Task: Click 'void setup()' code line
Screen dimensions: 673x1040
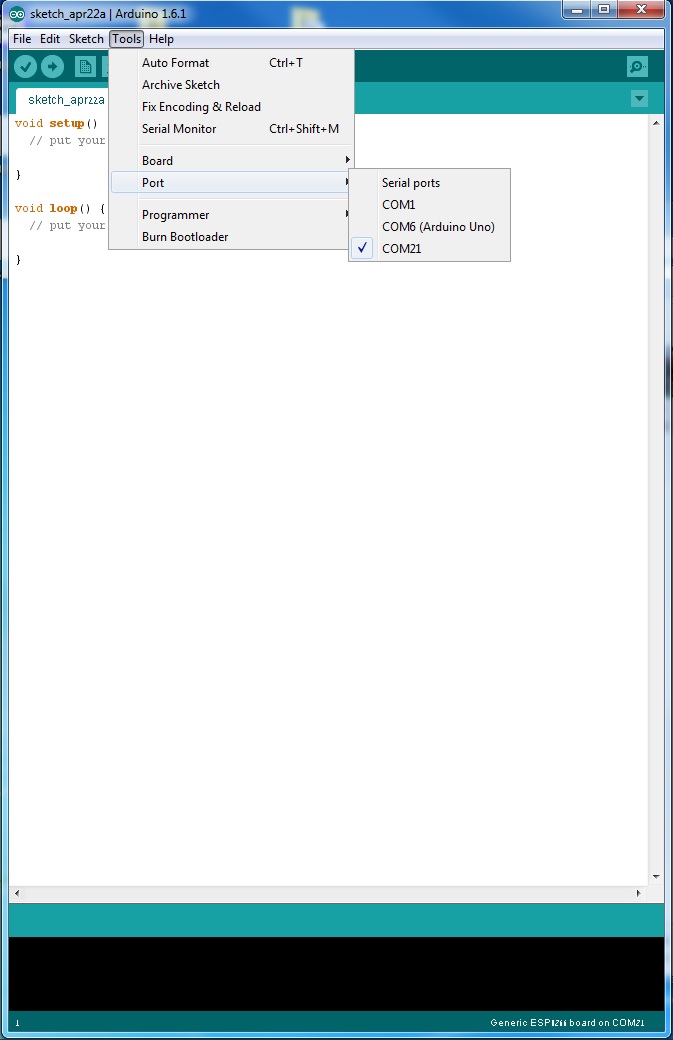Action: coord(56,123)
